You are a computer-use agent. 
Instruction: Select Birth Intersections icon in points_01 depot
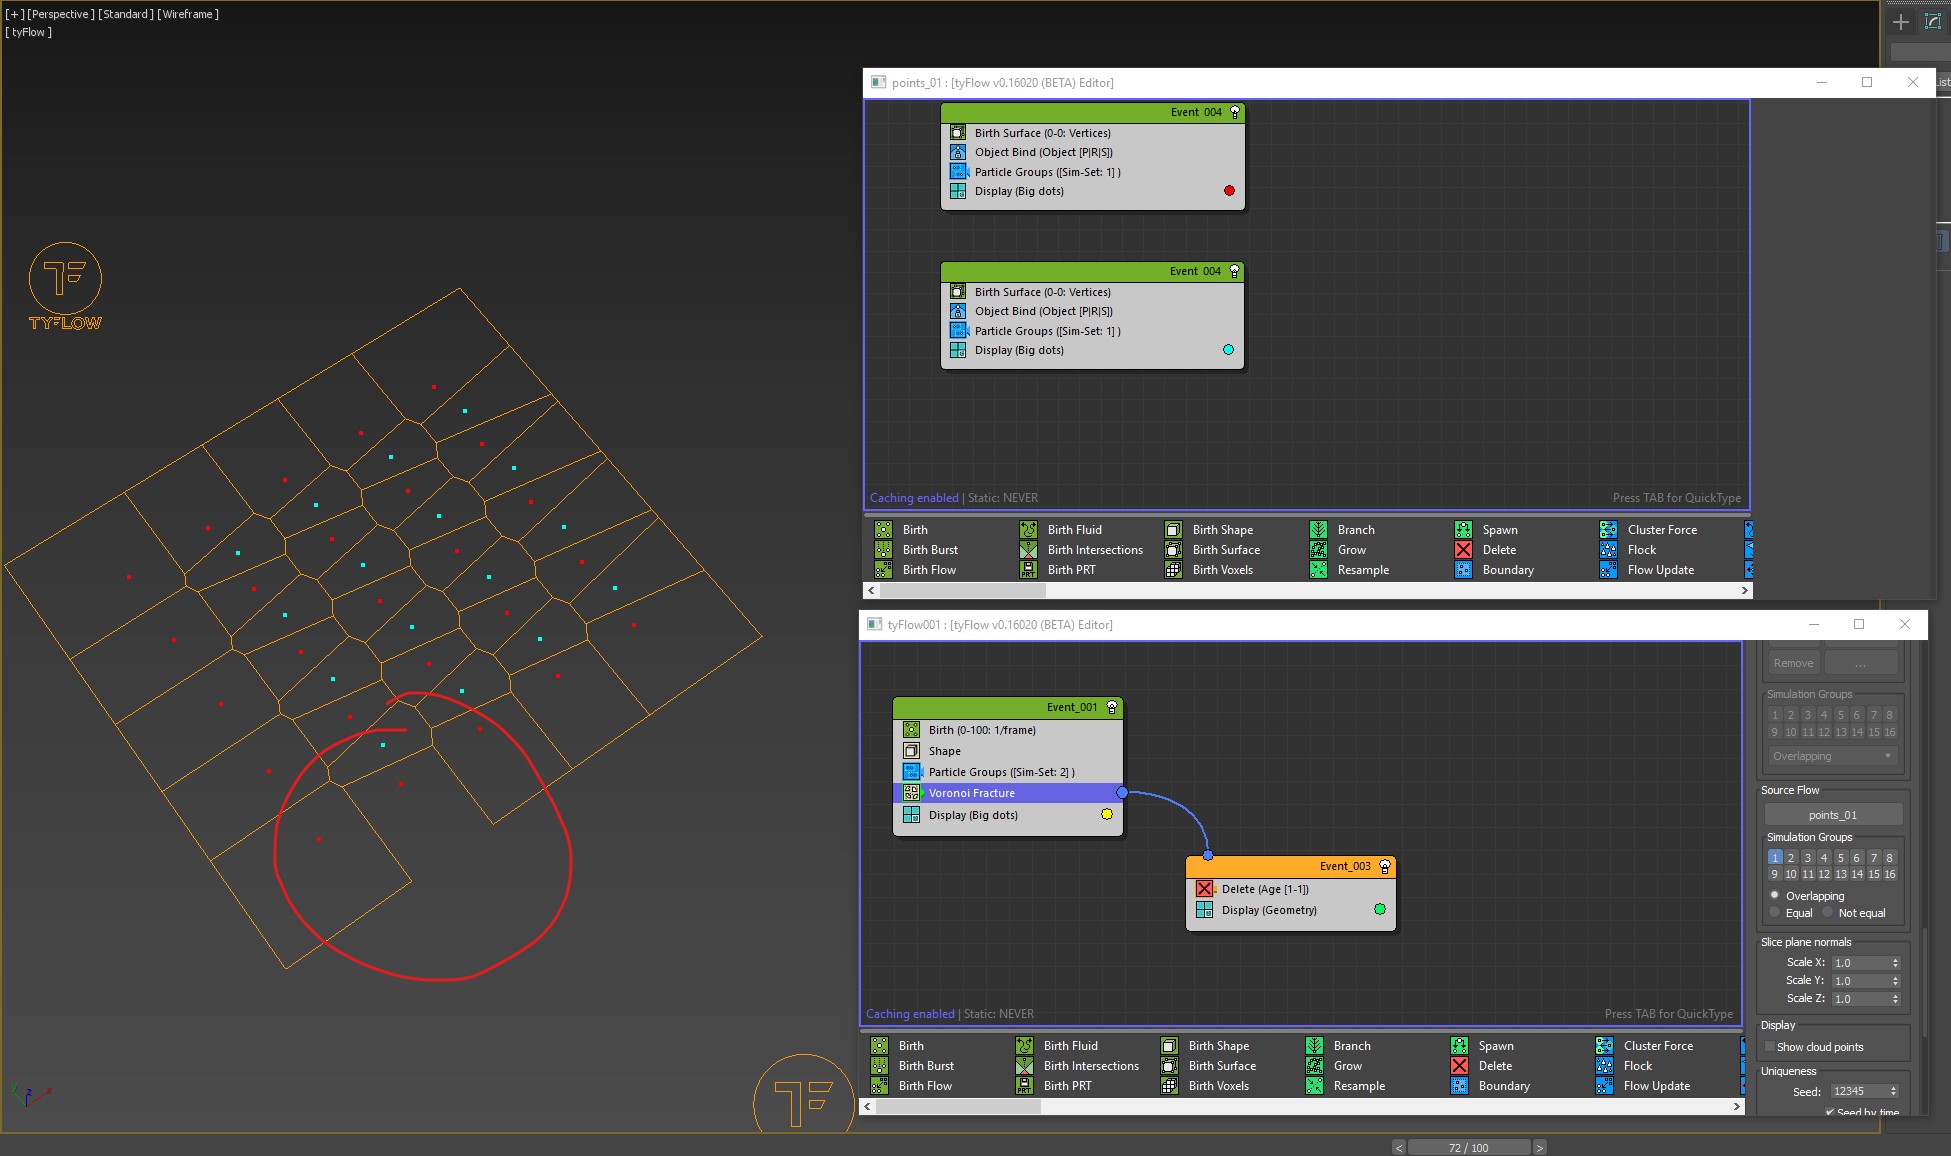coord(1028,550)
